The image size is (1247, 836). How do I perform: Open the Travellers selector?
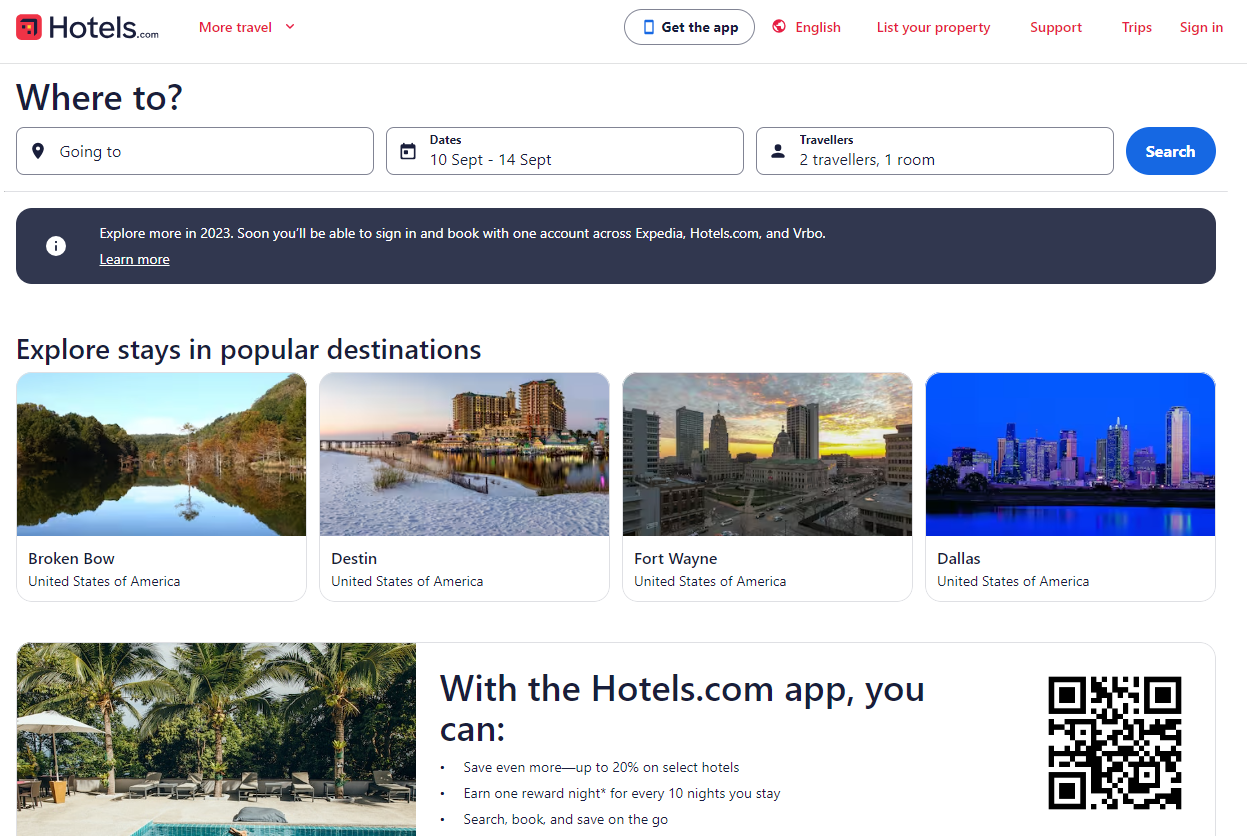tap(935, 151)
